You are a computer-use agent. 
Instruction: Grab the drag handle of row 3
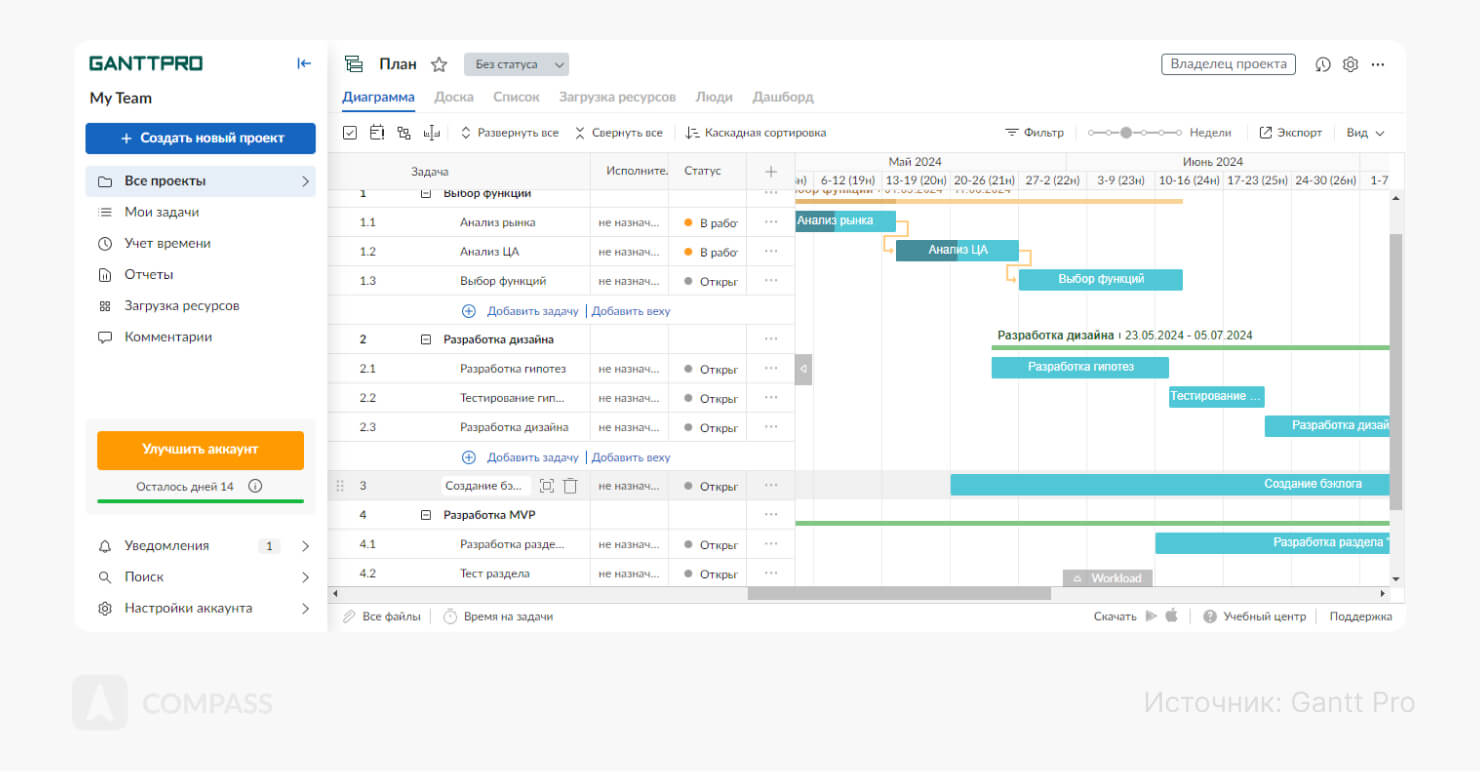(x=340, y=486)
